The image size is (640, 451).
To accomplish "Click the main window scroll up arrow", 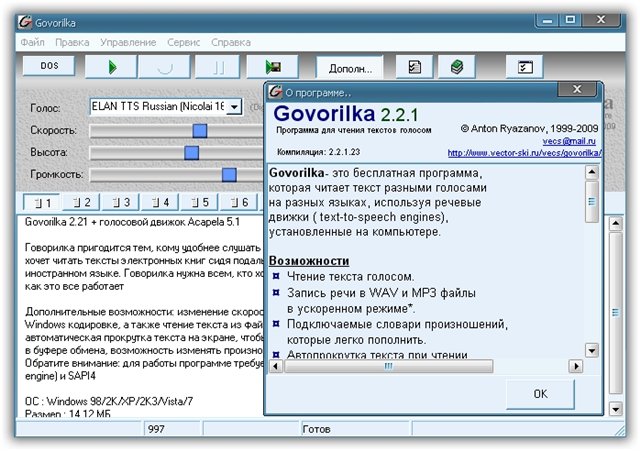I will (x=615, y=223).
